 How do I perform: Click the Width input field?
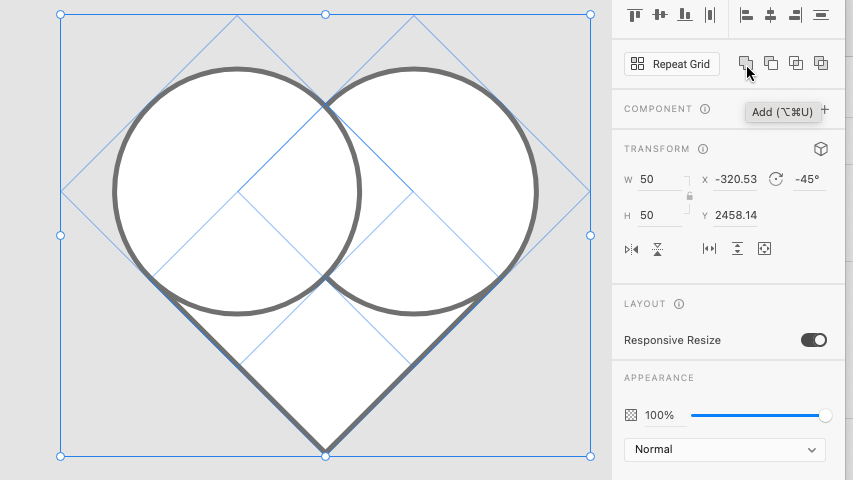click(658, 180)
